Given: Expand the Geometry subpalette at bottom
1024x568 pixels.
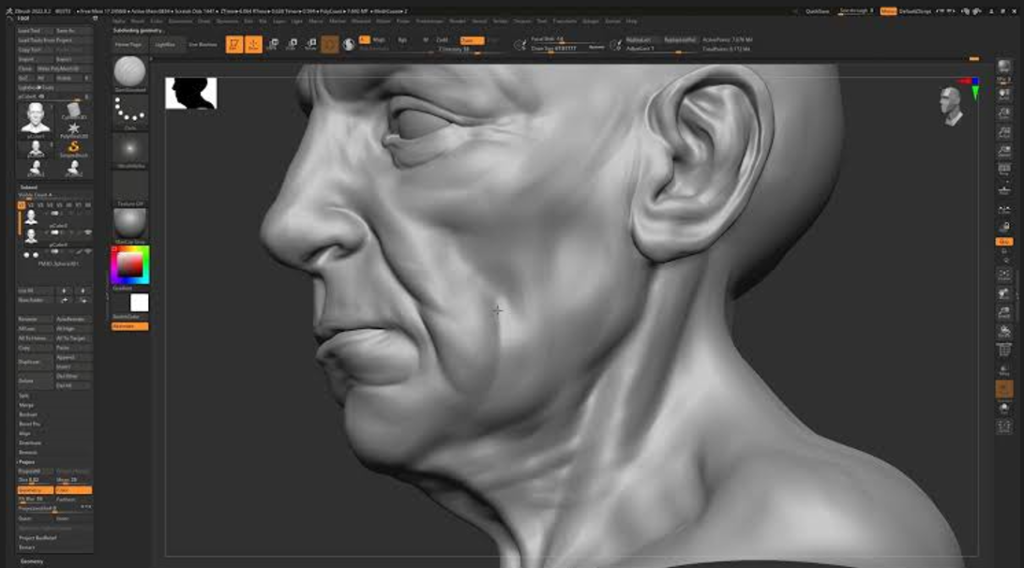Looking at the screenshot, I should [x=31, y=561].
